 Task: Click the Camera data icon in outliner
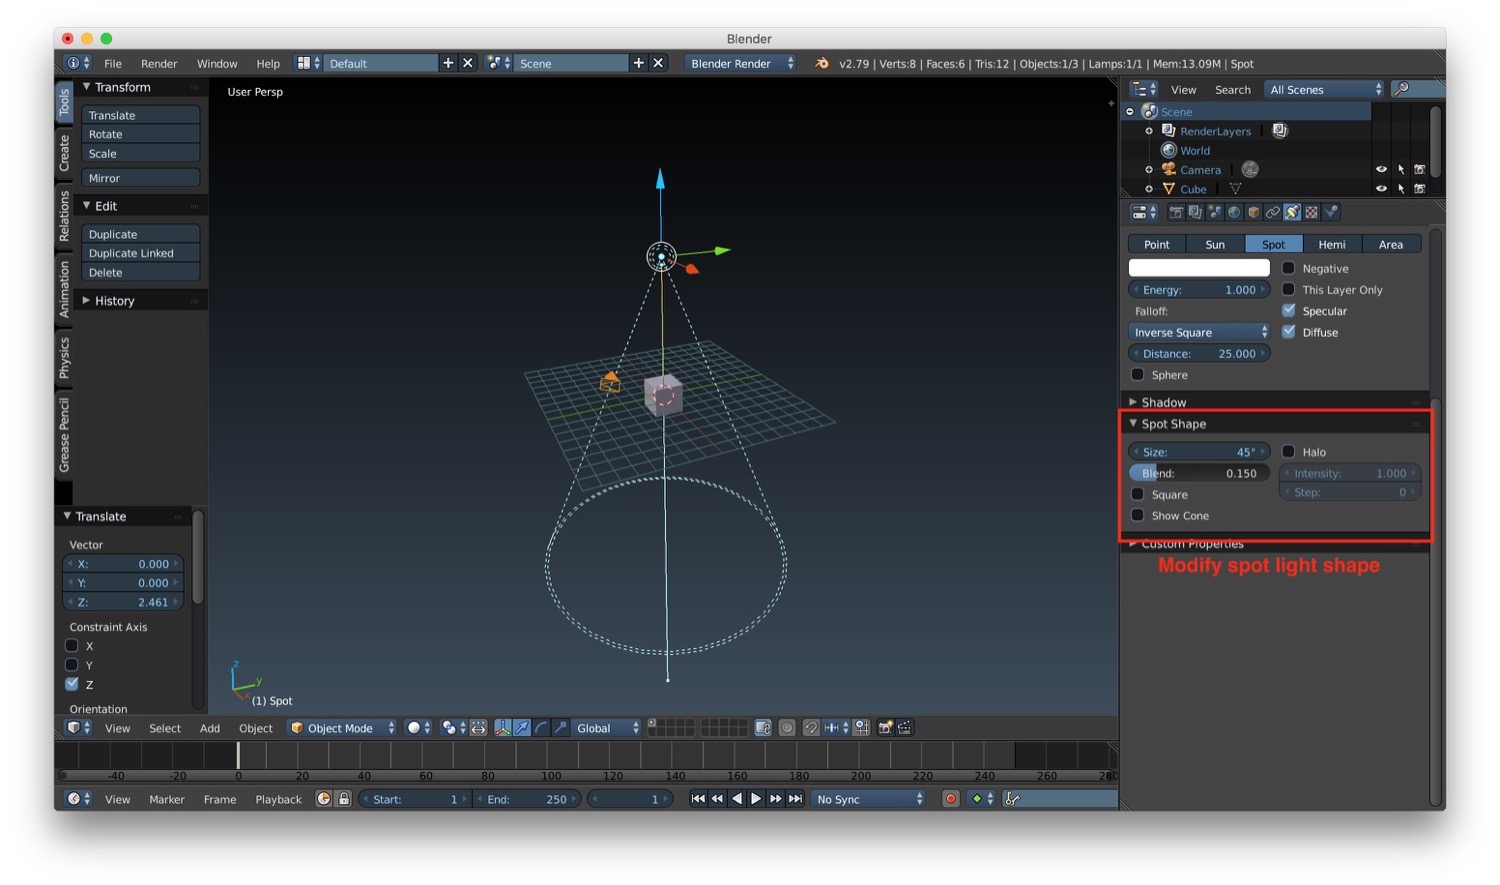tap(1250, 169)
